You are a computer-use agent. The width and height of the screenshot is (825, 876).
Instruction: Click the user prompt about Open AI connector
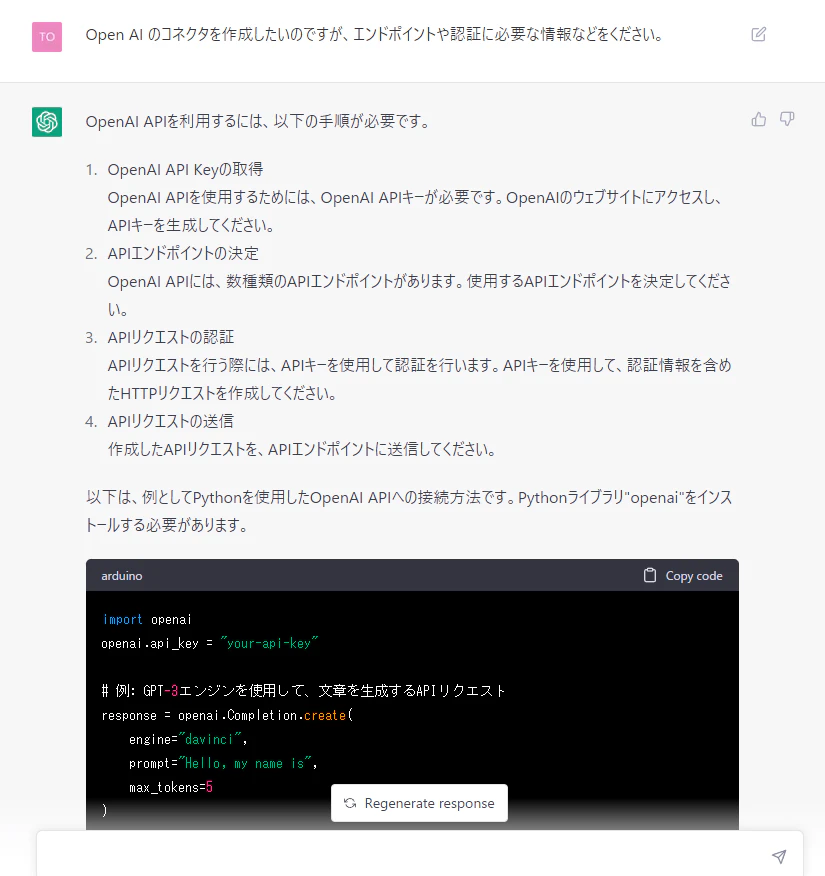point(374,35)
